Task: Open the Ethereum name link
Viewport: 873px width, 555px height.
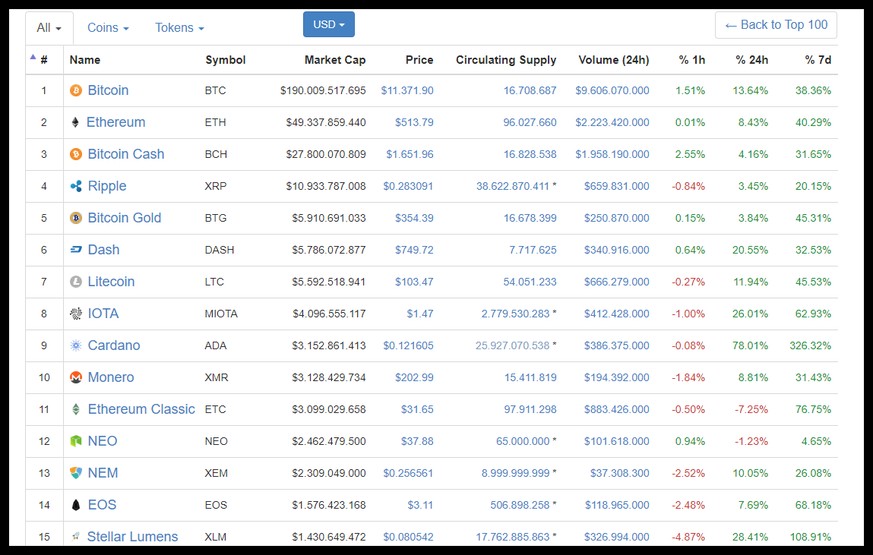Action: 116,122
